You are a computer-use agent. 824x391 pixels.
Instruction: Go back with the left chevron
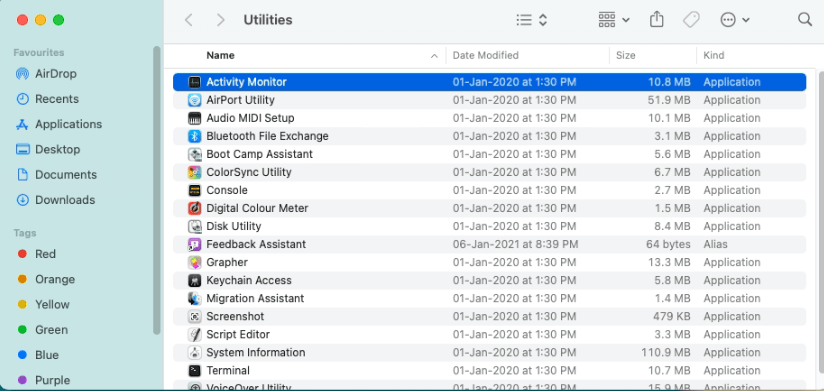point(189,20)
